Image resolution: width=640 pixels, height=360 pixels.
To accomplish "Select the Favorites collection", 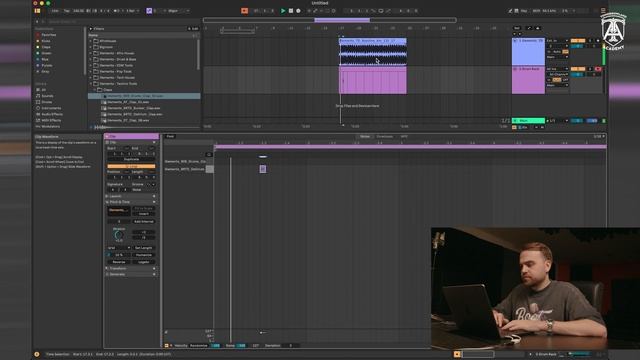I will [48, 35].
